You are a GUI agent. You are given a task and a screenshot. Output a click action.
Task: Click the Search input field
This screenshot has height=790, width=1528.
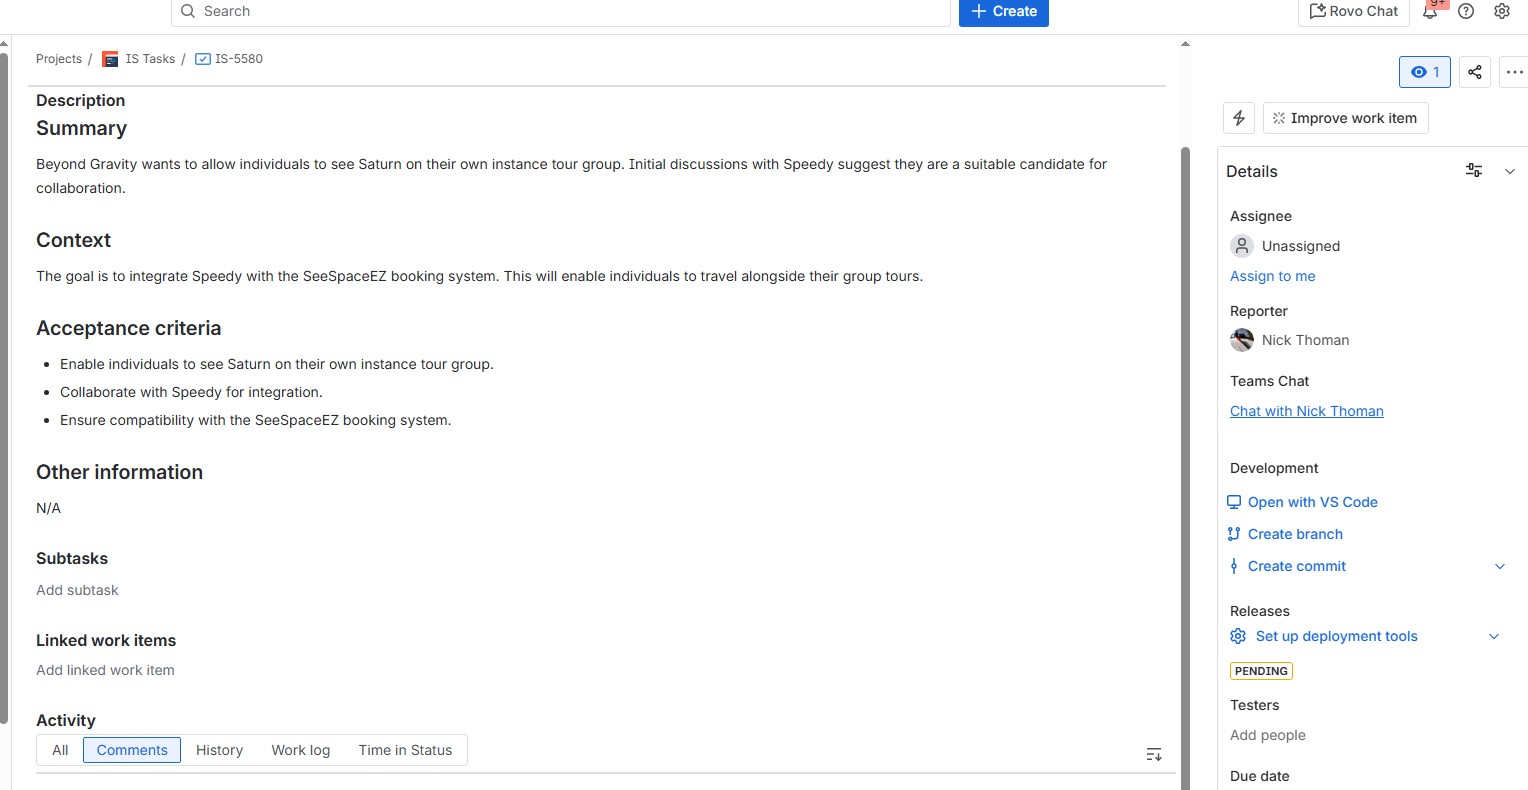(x=560, y=11)
